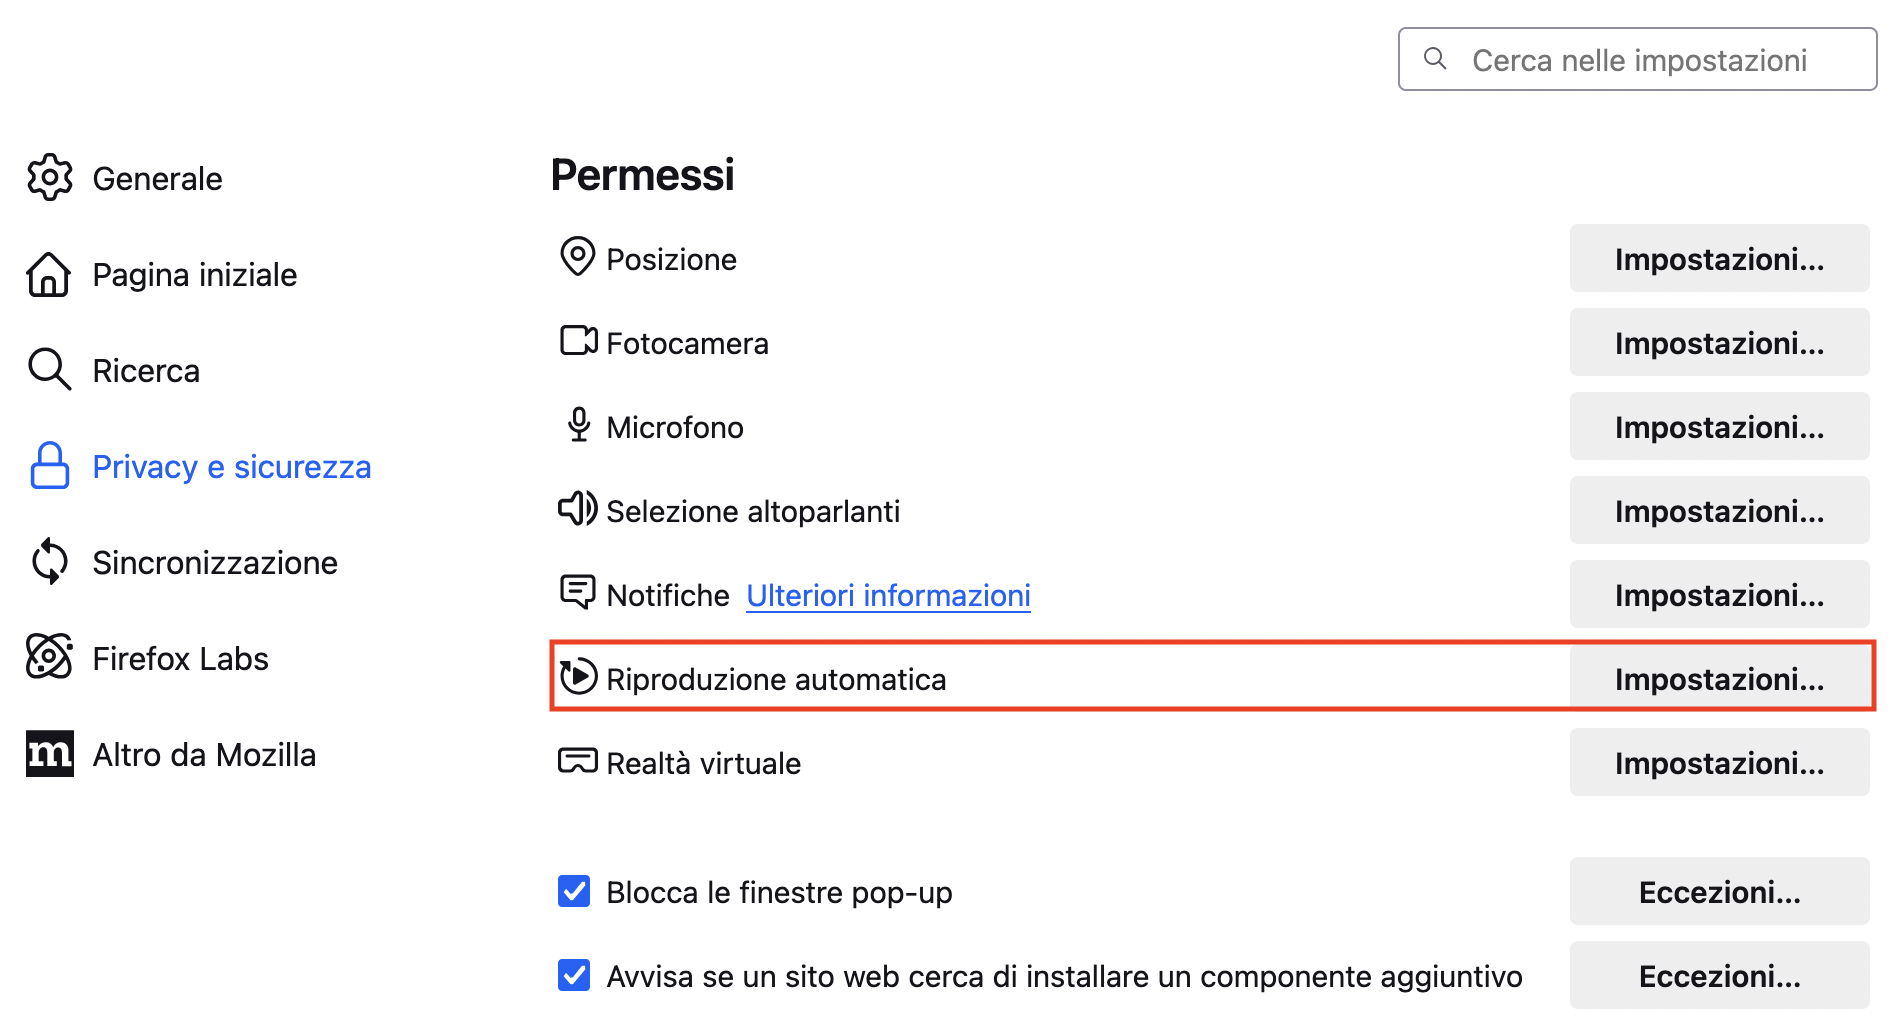Open Impostazioni for Posizione permission

point(1718,259)
